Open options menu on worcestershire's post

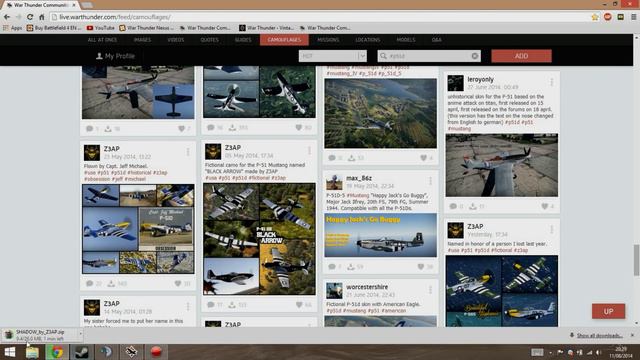430,290
